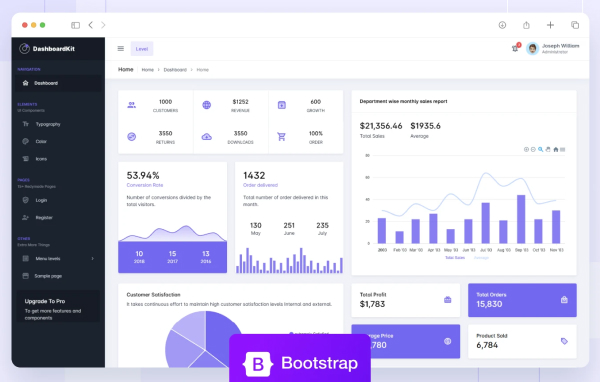Image resolution: width=600 pixels, height=382 pixels.
Task: Click the chart zoom in plus icon
Action: [526, 150]
